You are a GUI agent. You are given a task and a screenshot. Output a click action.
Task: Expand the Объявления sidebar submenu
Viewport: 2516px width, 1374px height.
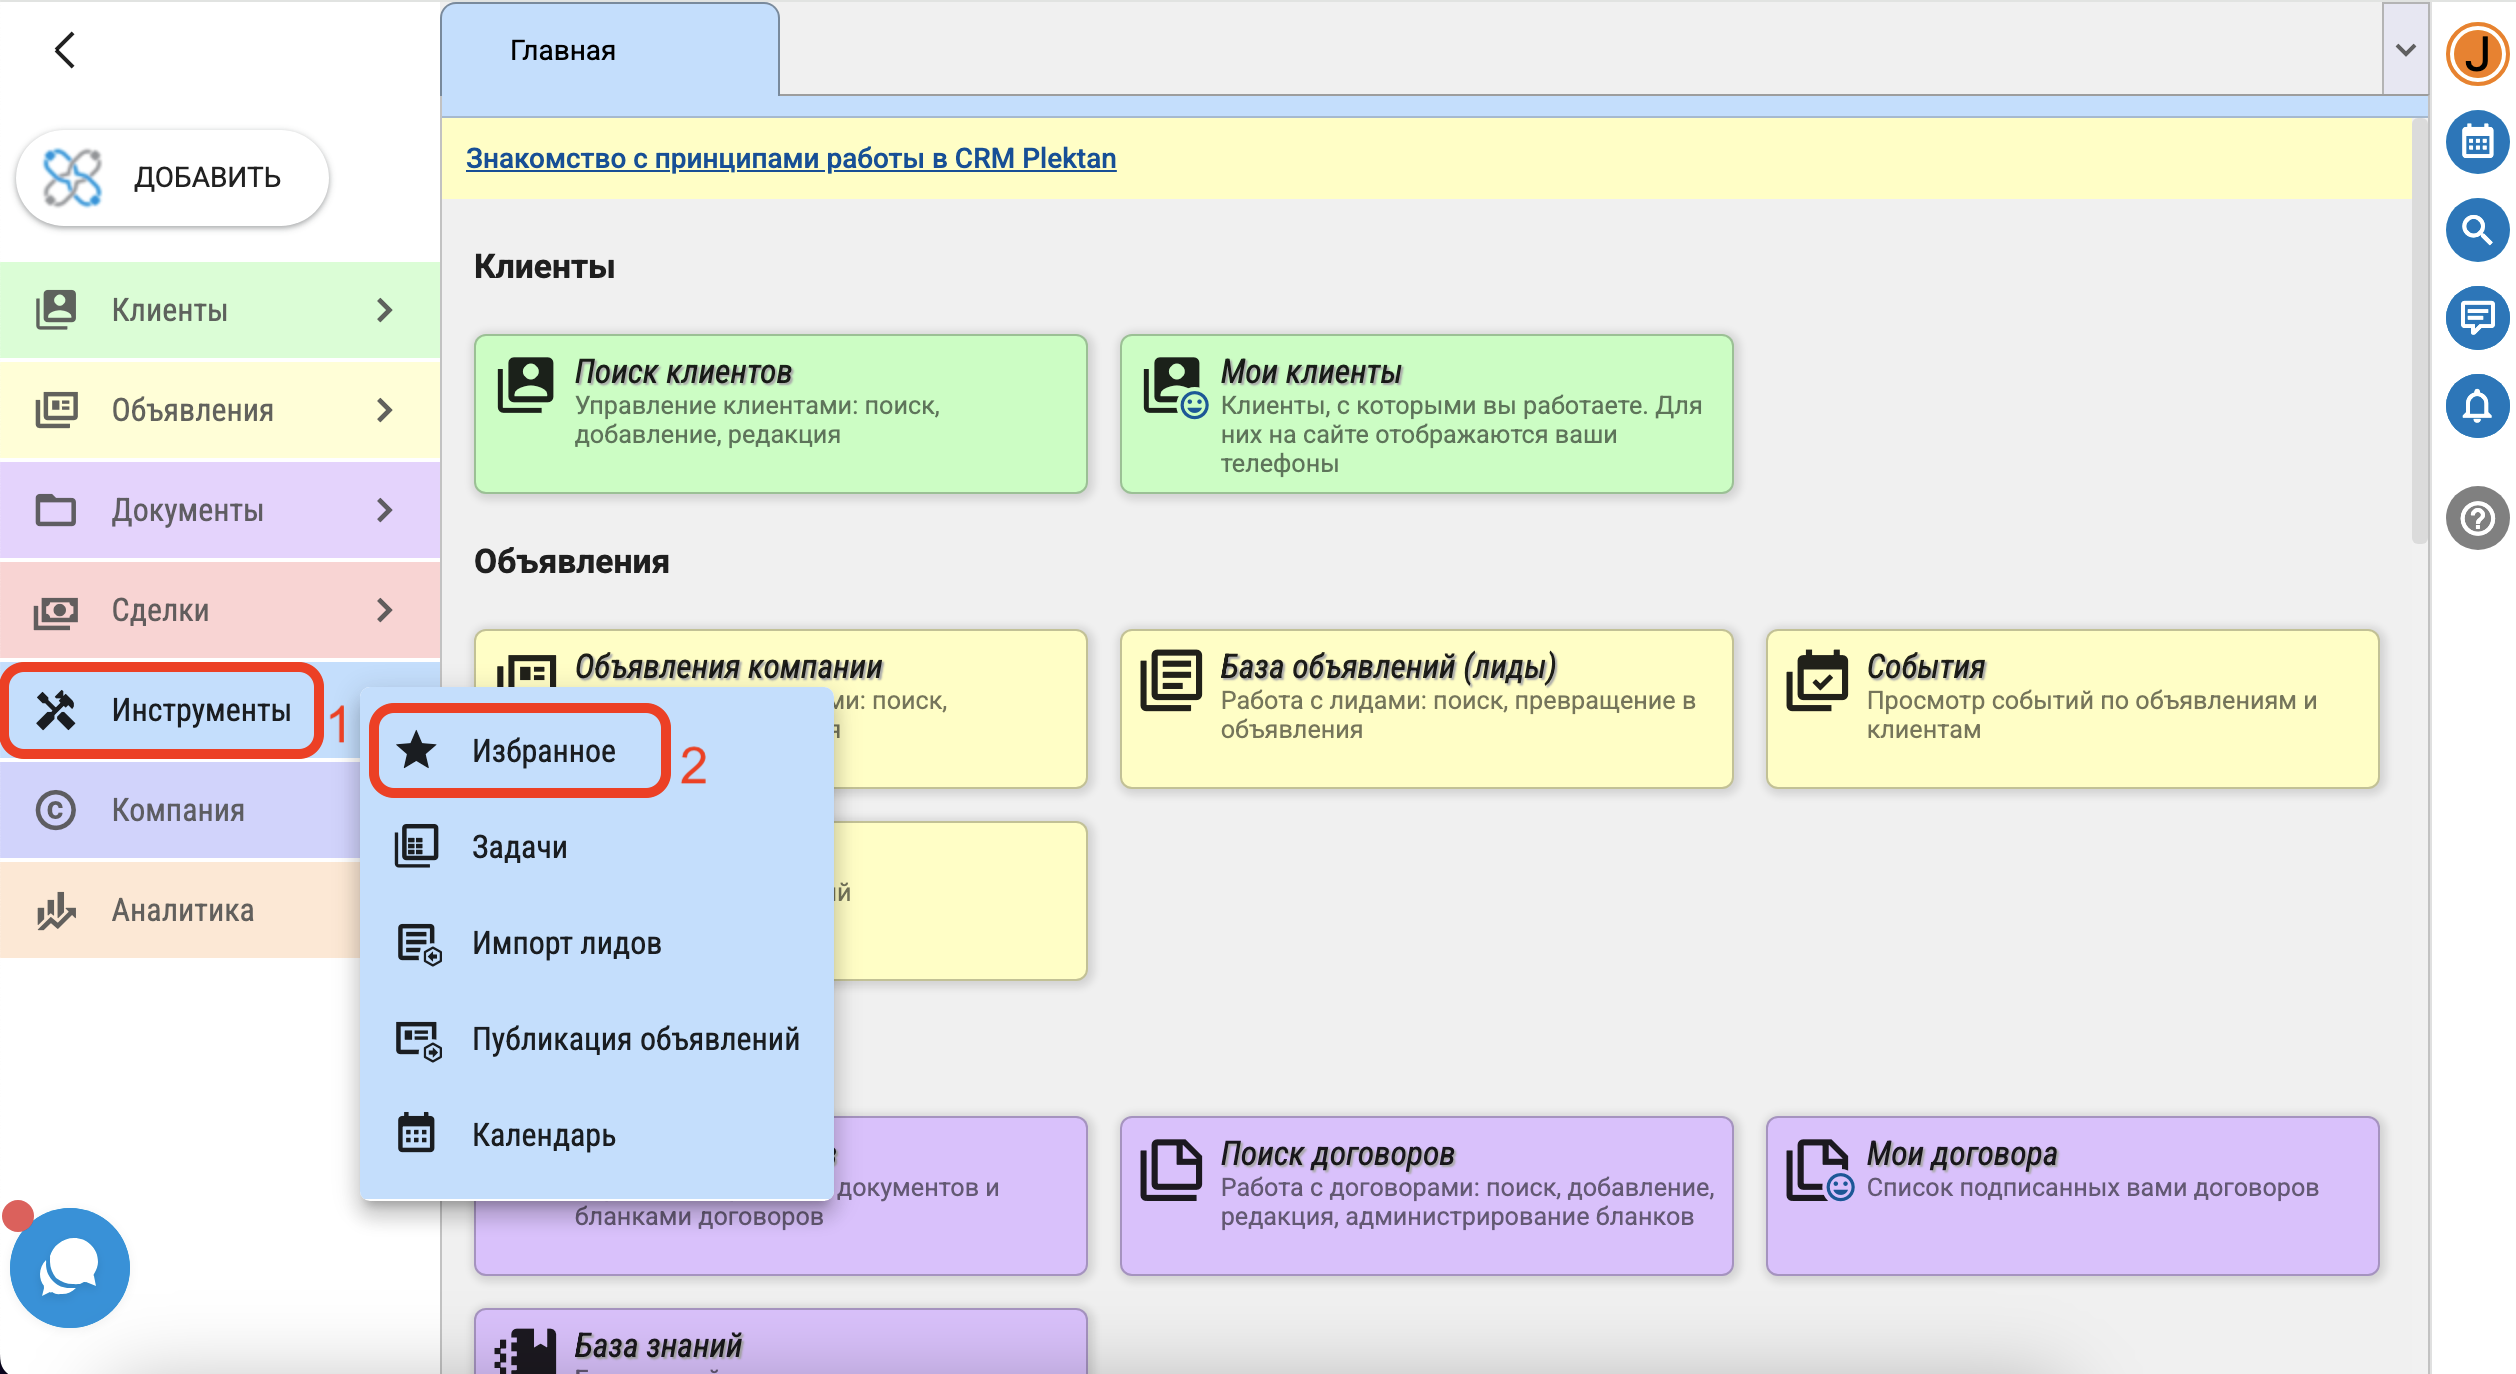pyautogui.click(x=384, y=410)
